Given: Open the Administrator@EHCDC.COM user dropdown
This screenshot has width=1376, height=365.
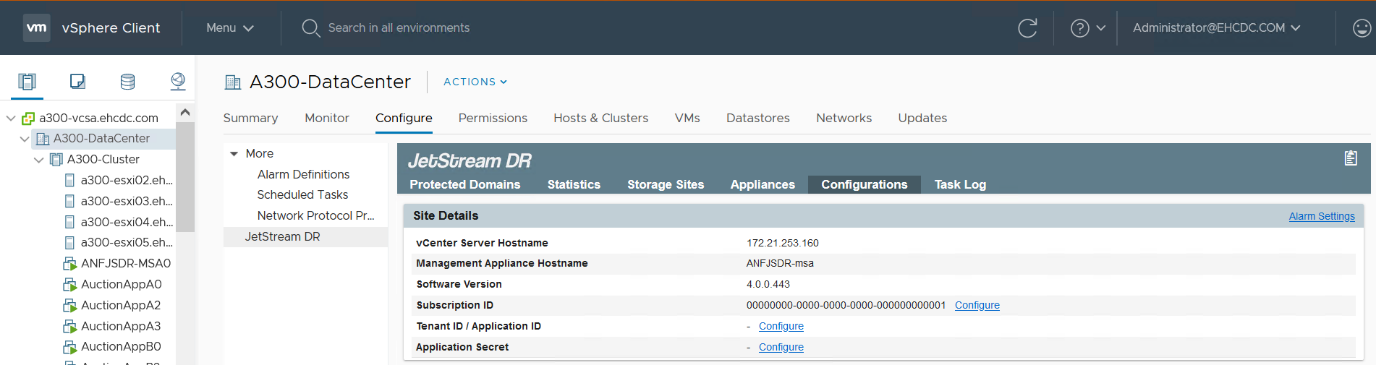Looking at the screenshot, I should tap(1217, 28).
